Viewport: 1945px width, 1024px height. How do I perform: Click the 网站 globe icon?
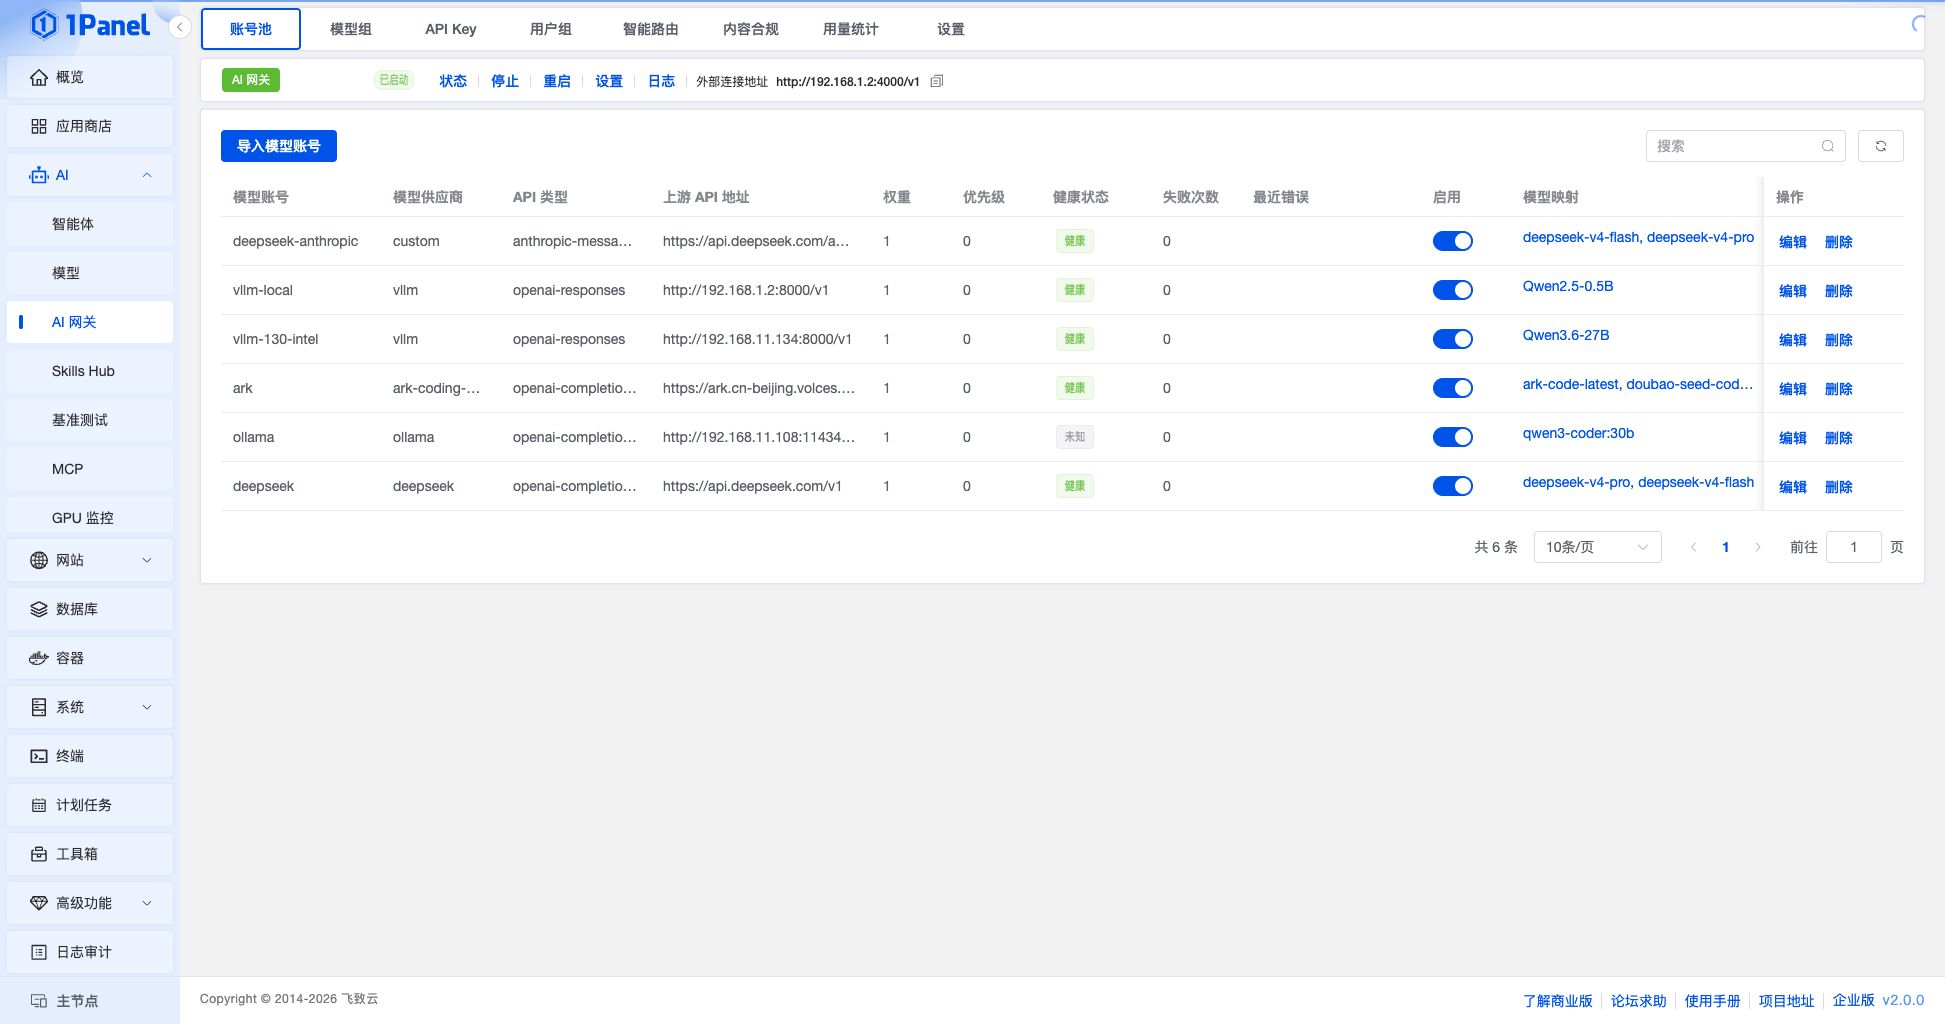tap(39, 560)
